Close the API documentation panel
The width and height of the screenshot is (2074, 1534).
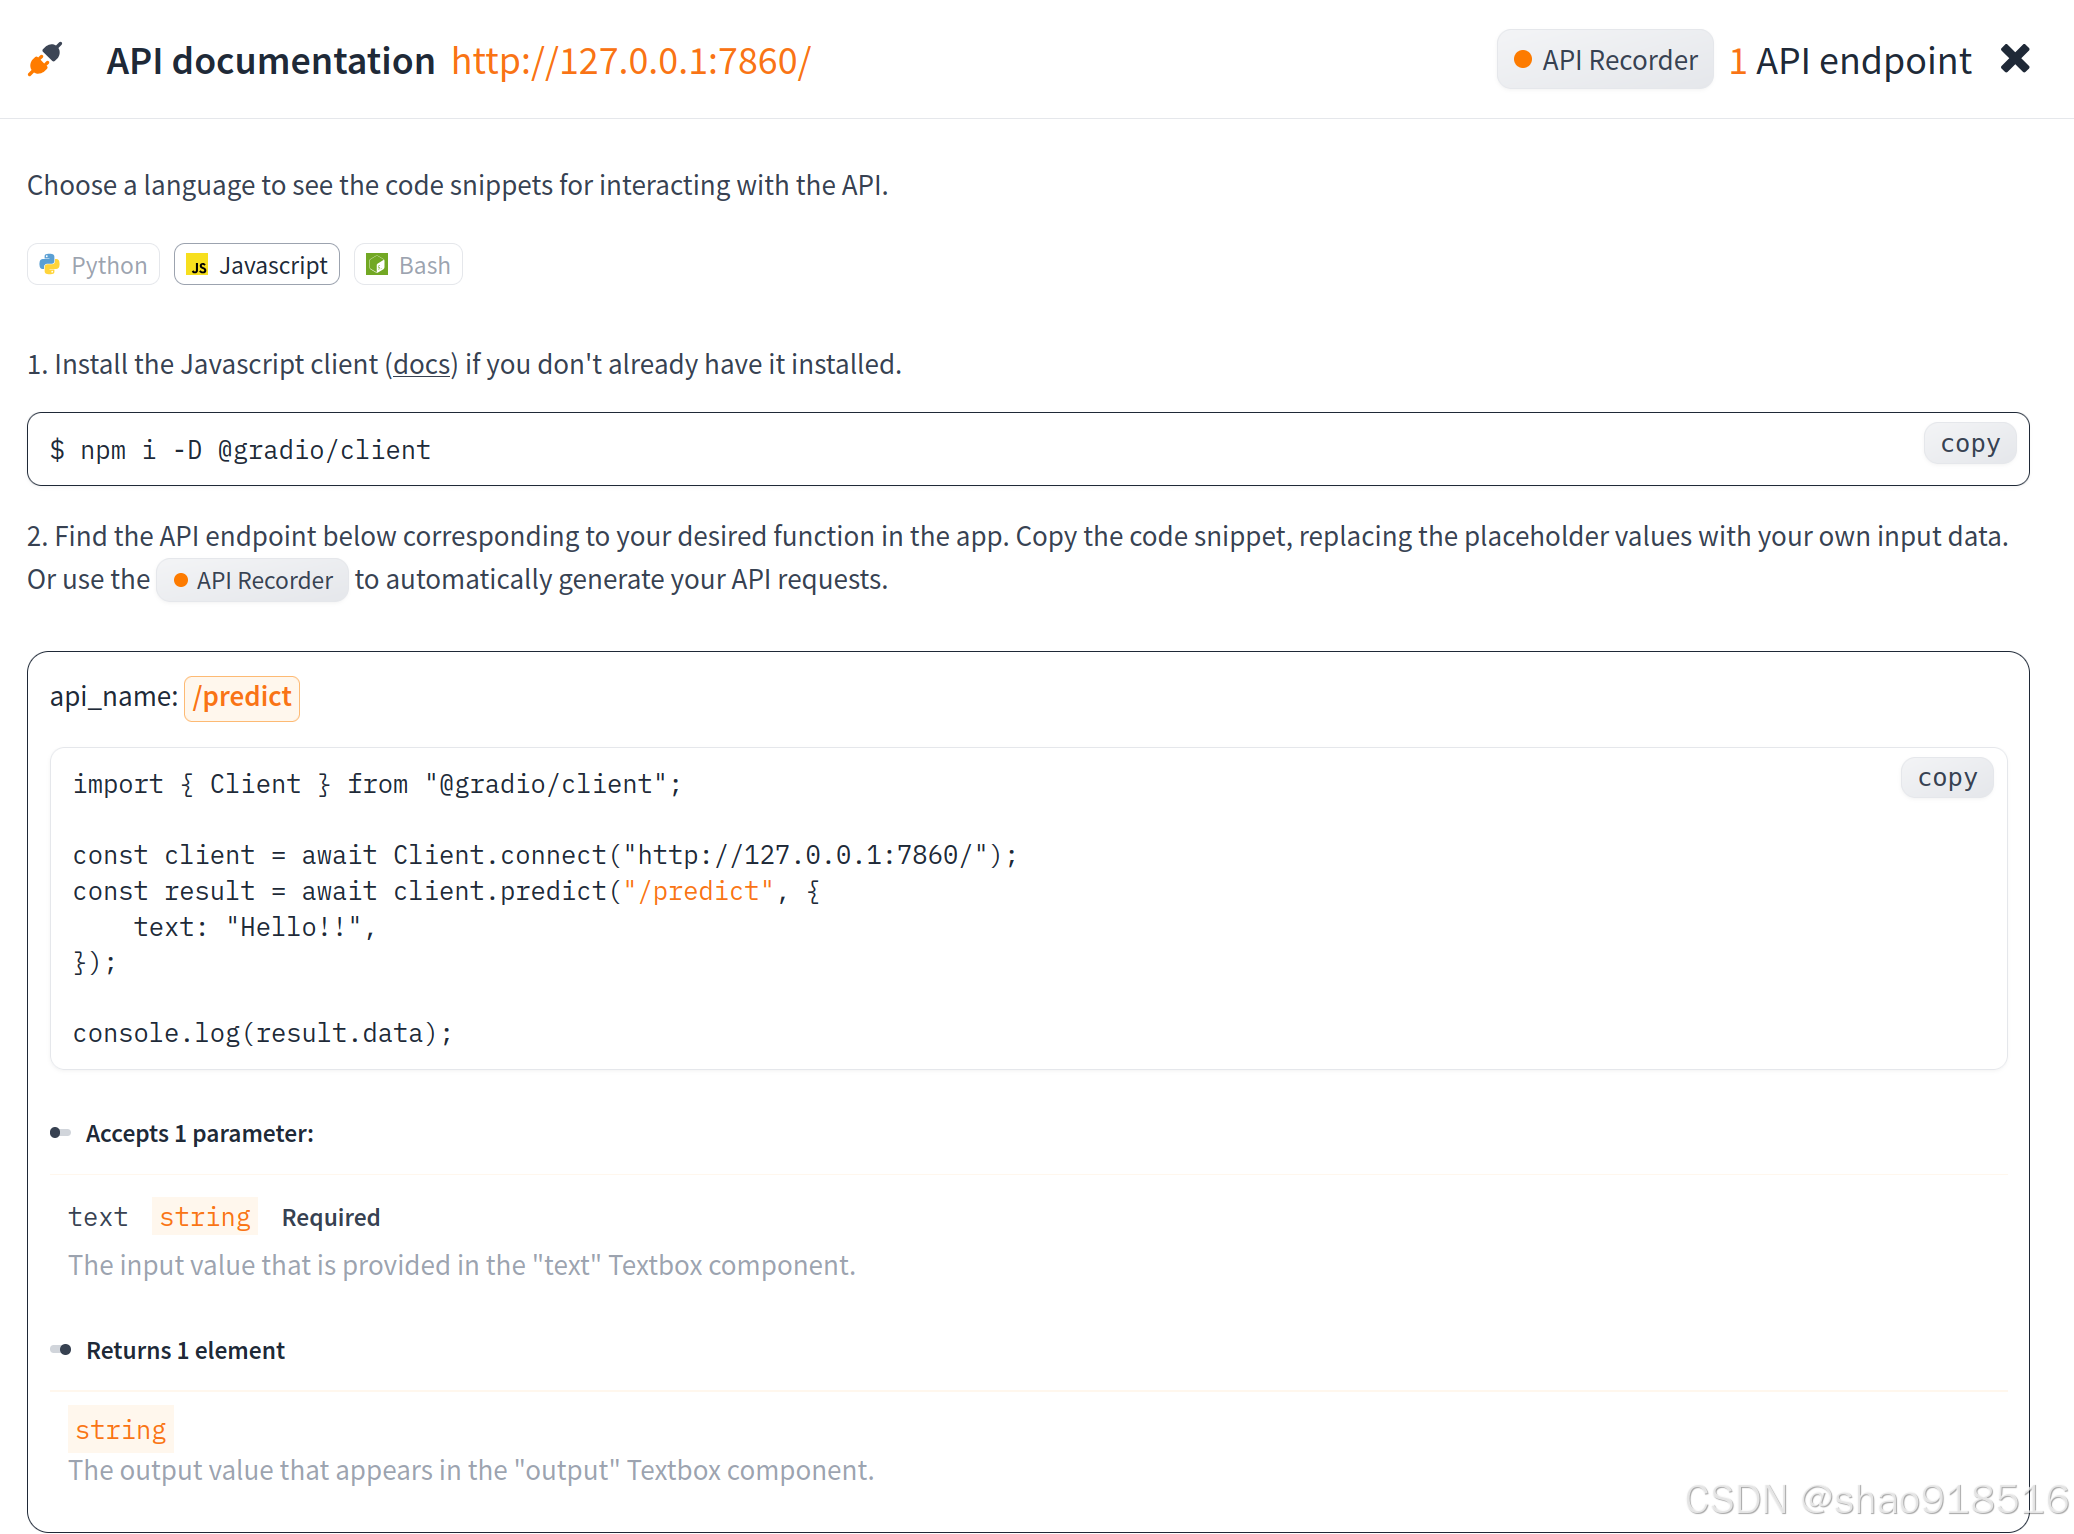[2015, 59]
